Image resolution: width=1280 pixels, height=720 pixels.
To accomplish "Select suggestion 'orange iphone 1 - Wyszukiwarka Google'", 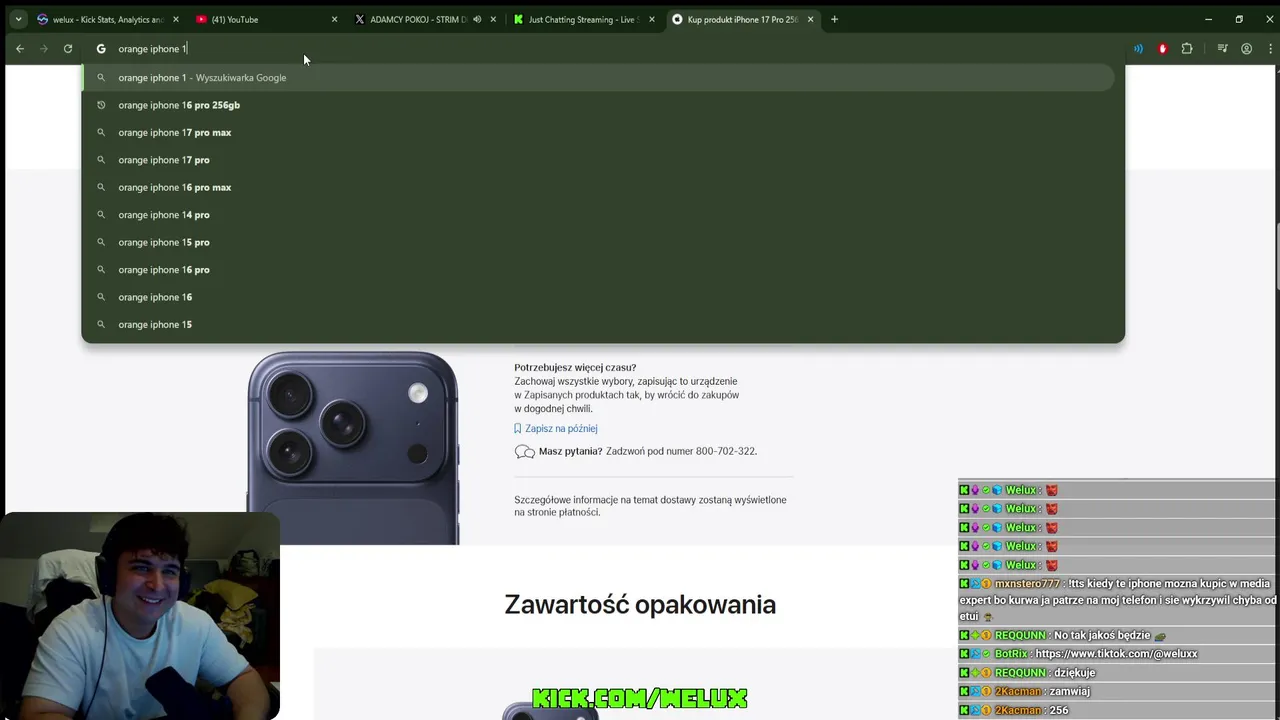I will [598, 77].
